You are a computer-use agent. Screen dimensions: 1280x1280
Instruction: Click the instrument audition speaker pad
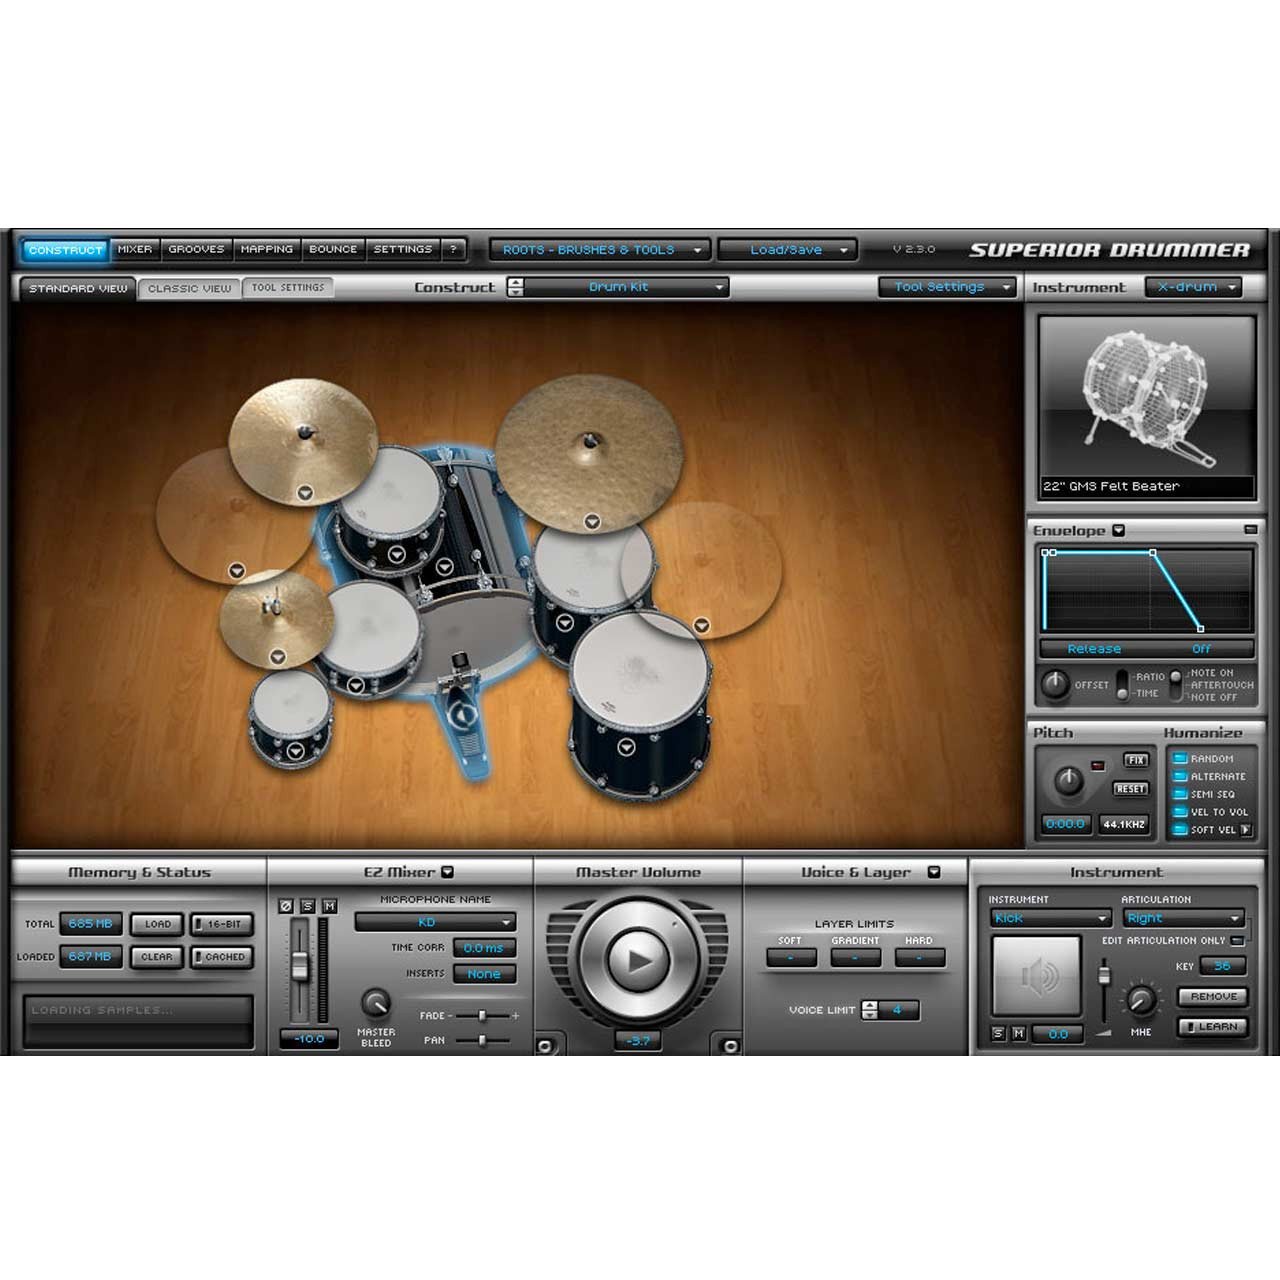(1036, 976)
